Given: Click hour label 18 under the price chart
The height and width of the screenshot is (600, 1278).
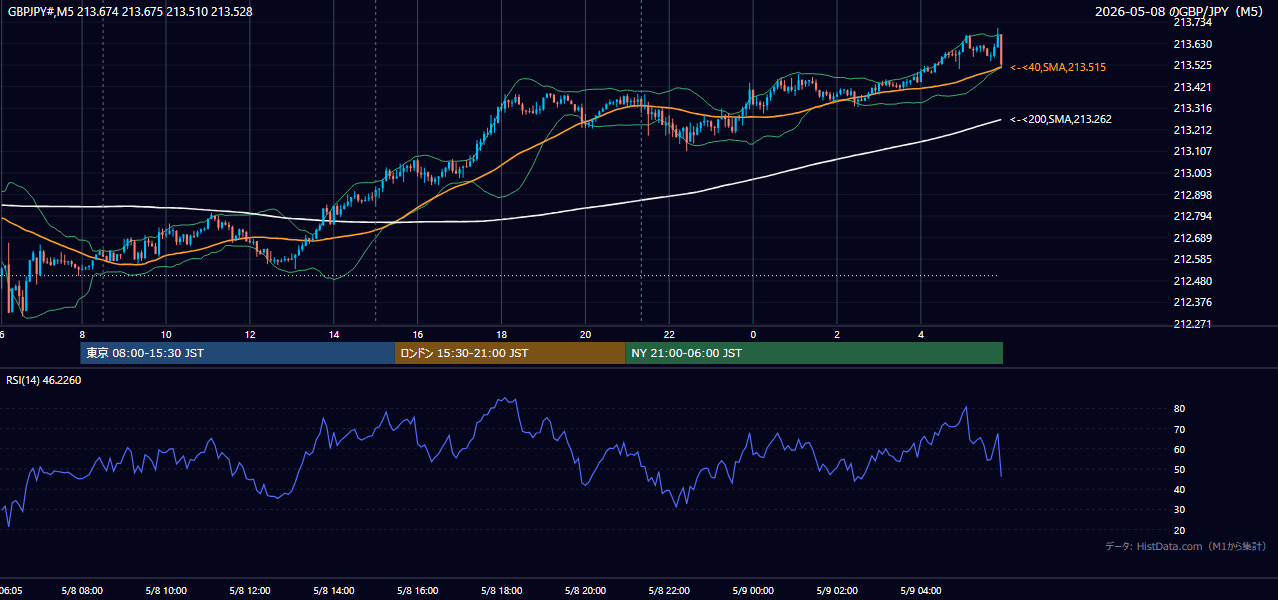Looking at the screenshot, I should pos(502,334).
